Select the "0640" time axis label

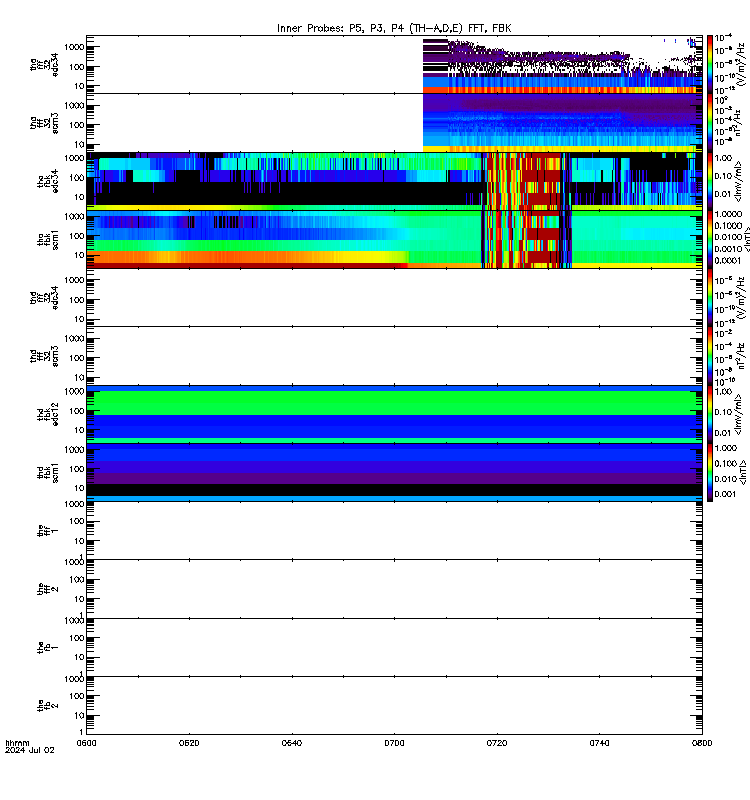pos(291,743)
